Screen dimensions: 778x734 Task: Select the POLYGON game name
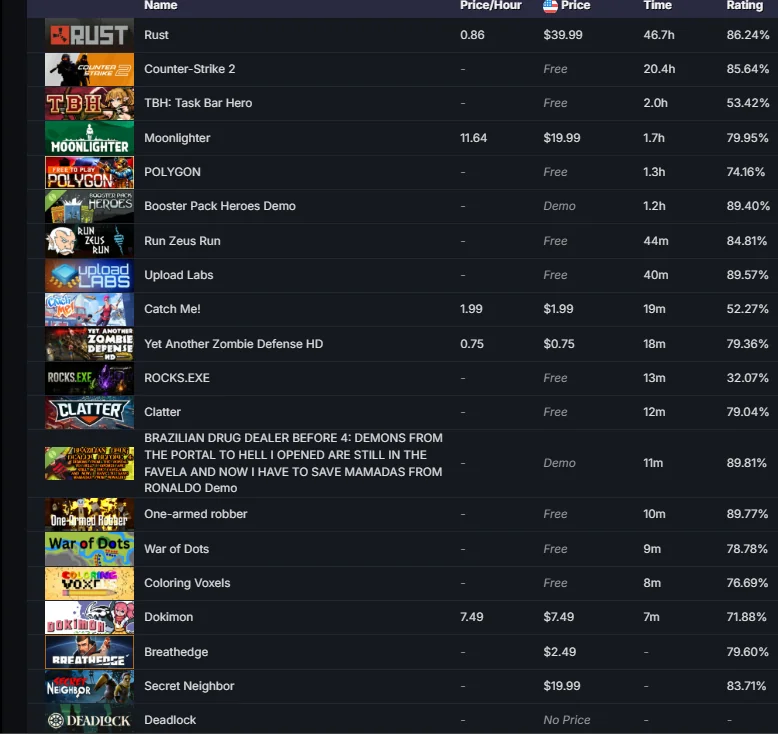[172, 172]
